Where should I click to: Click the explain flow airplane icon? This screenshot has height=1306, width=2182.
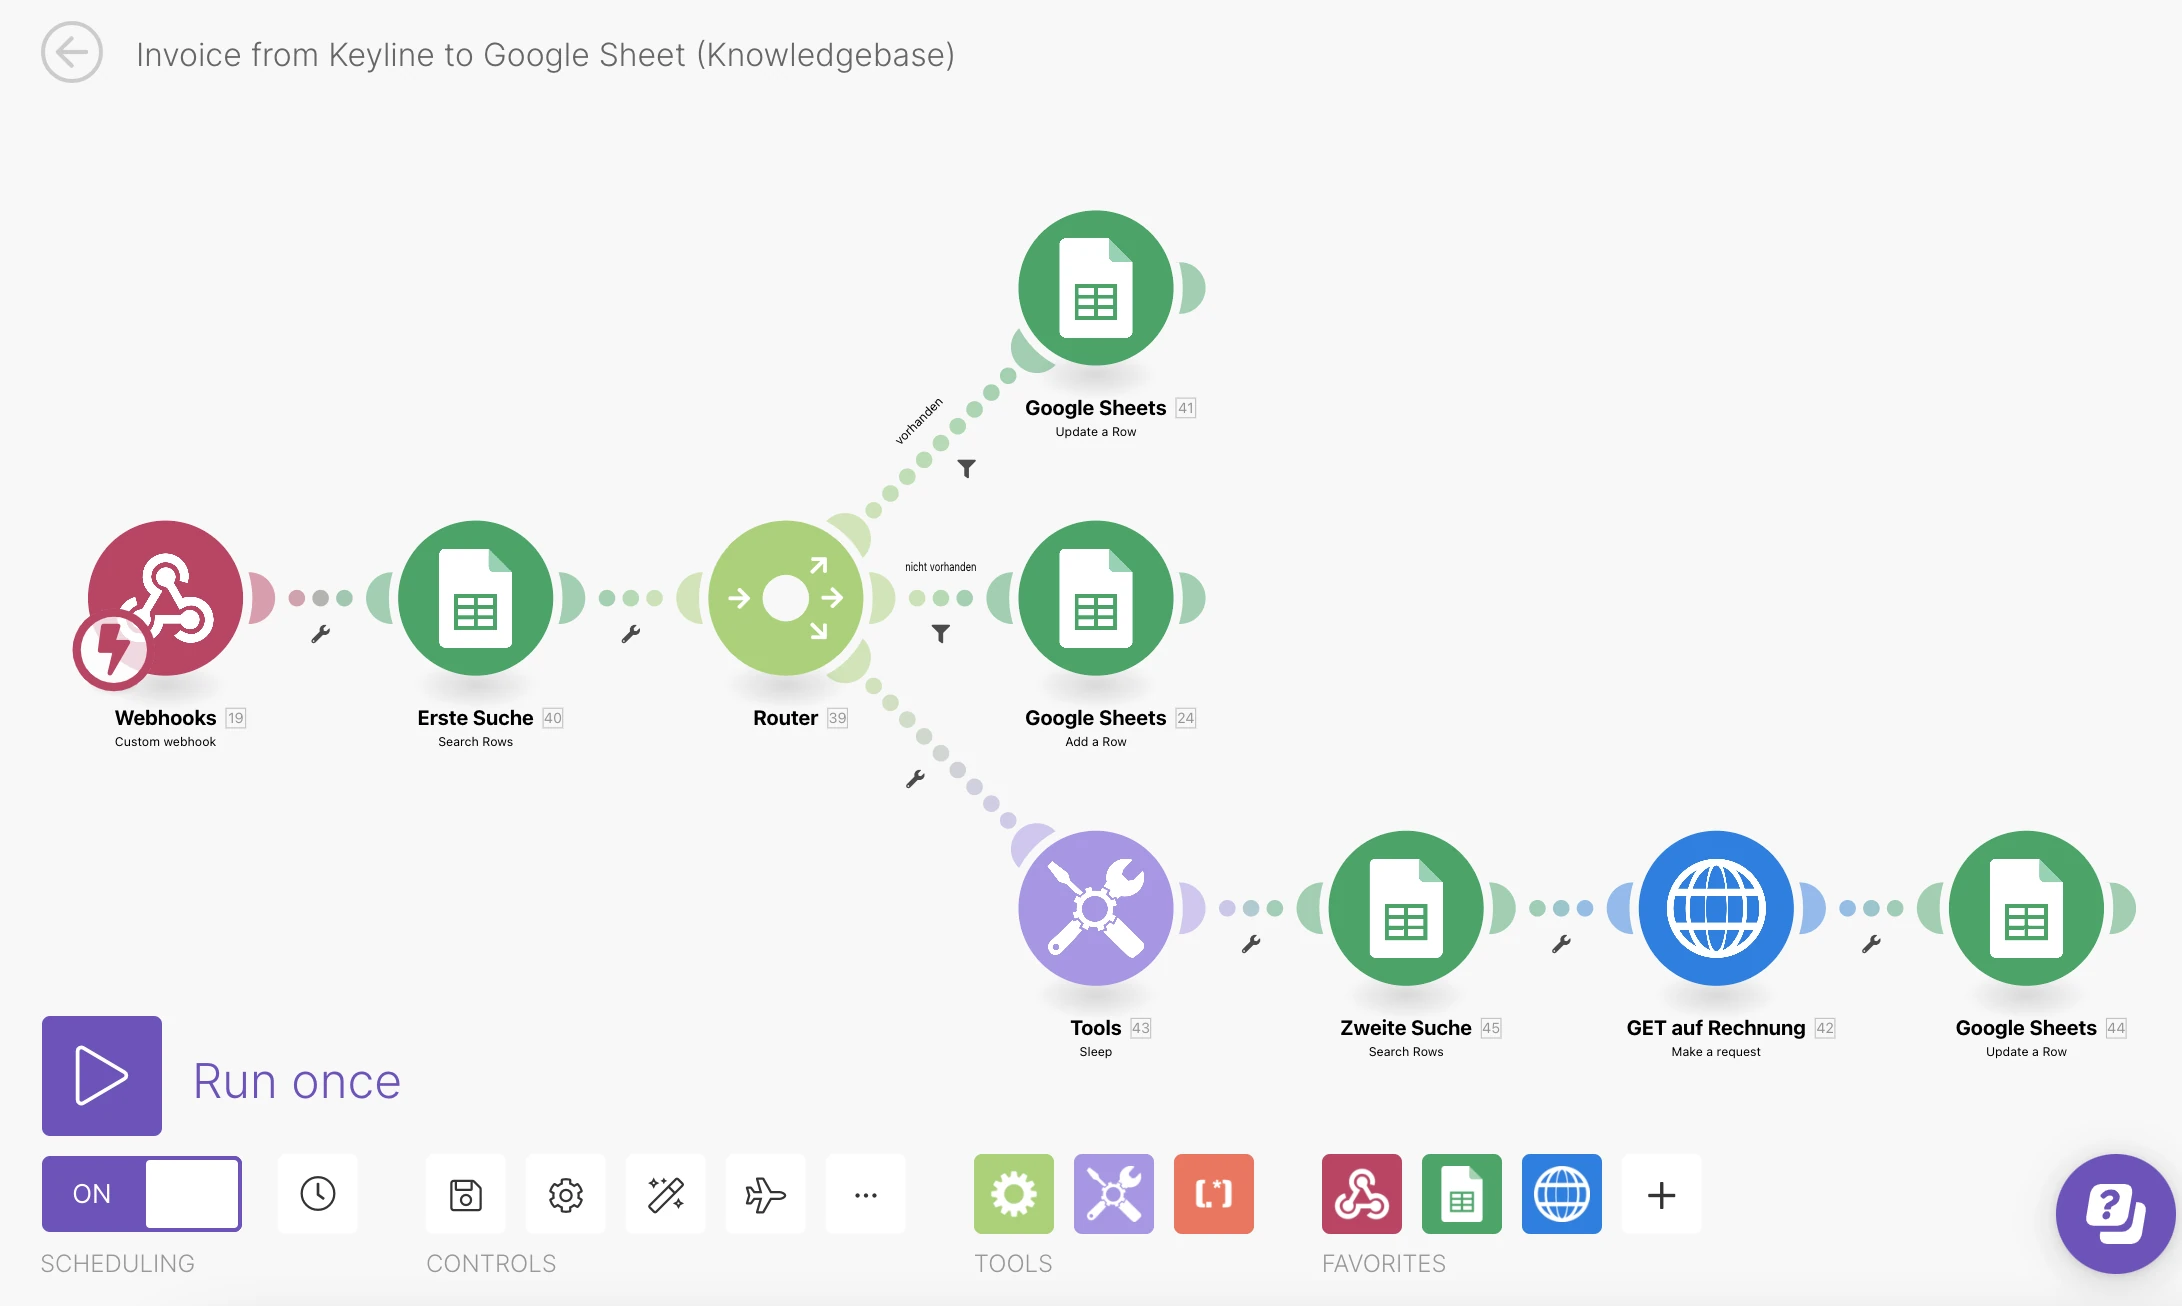click(766, 1194)
